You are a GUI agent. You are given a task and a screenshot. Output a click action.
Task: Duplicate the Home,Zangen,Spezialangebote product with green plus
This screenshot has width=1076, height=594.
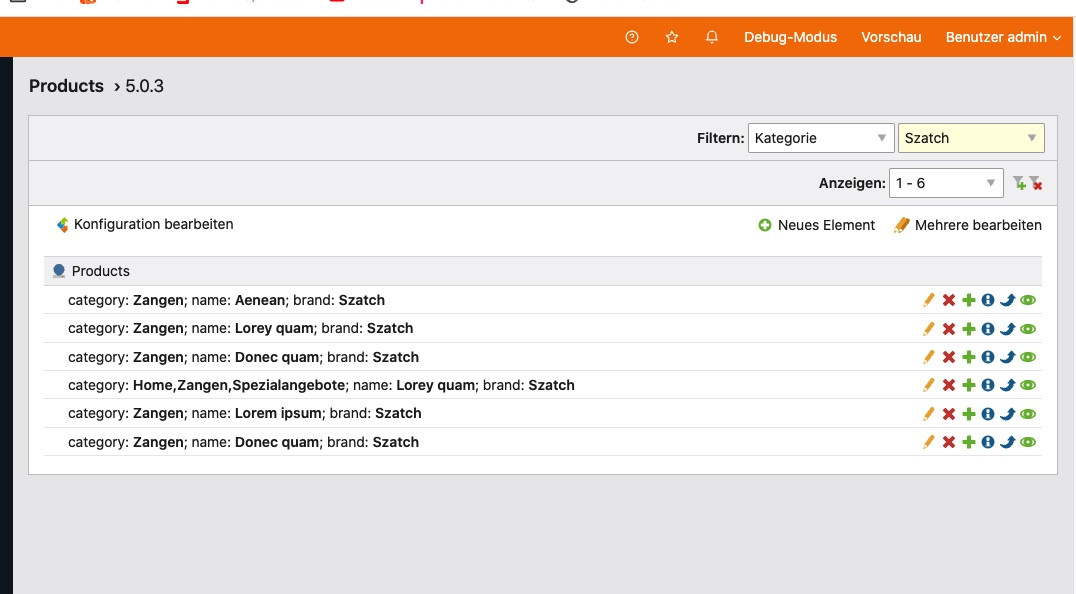click(x=968, y=385)
